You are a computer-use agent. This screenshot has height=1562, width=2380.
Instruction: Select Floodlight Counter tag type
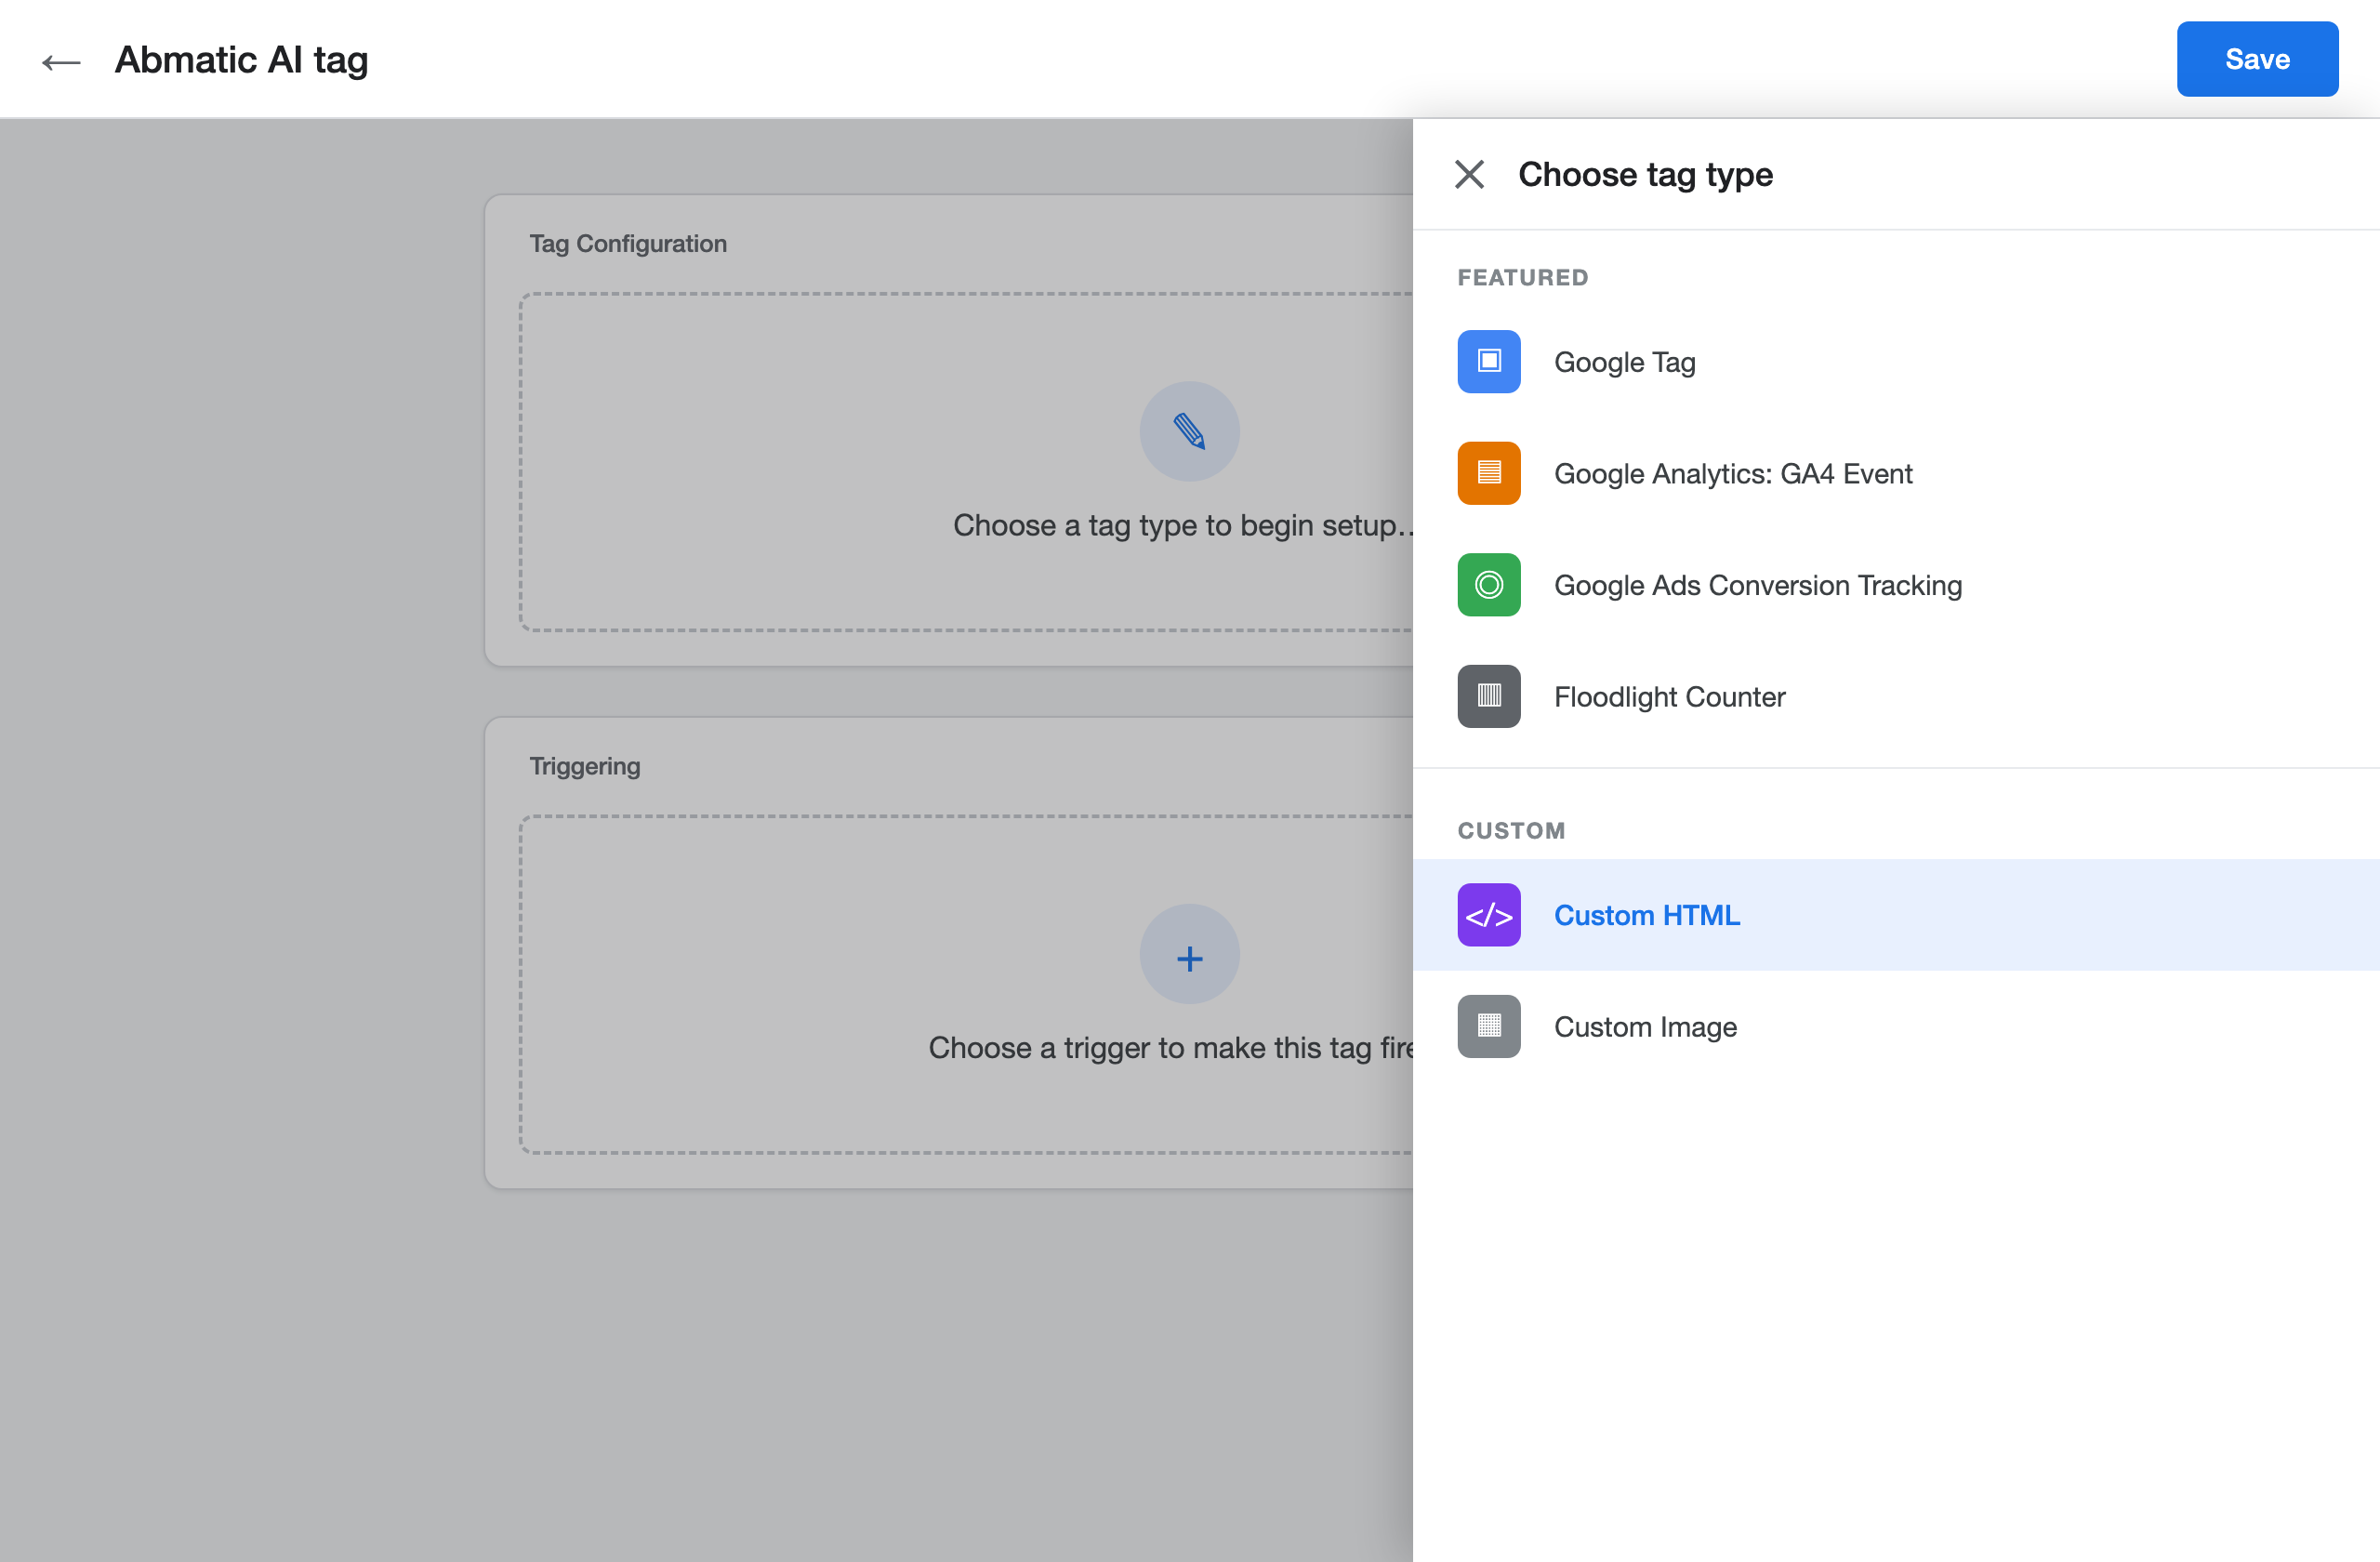(x=1896, y=696)
